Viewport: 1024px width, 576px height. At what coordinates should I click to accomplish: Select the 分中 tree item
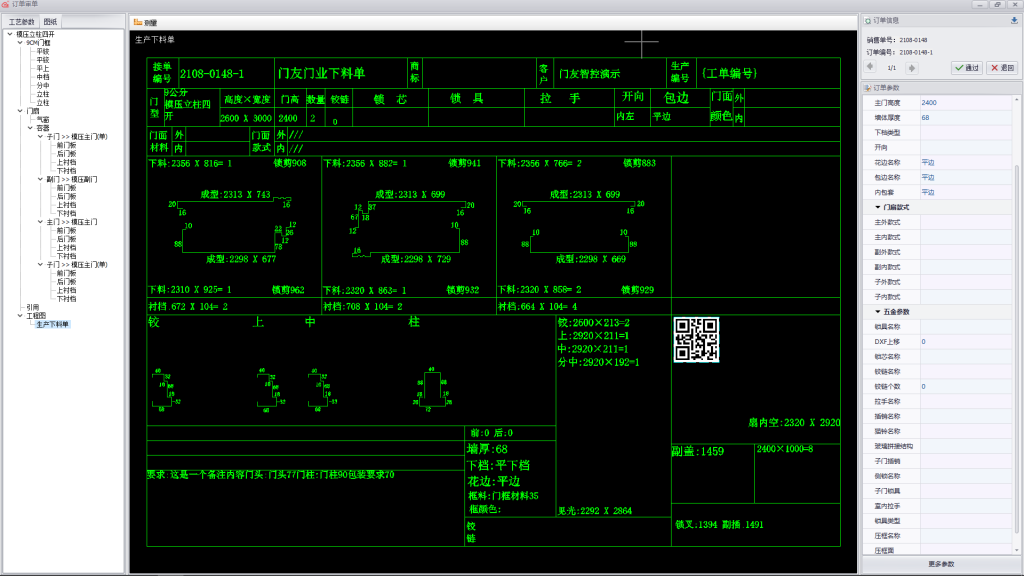click(x=42, y=86)
